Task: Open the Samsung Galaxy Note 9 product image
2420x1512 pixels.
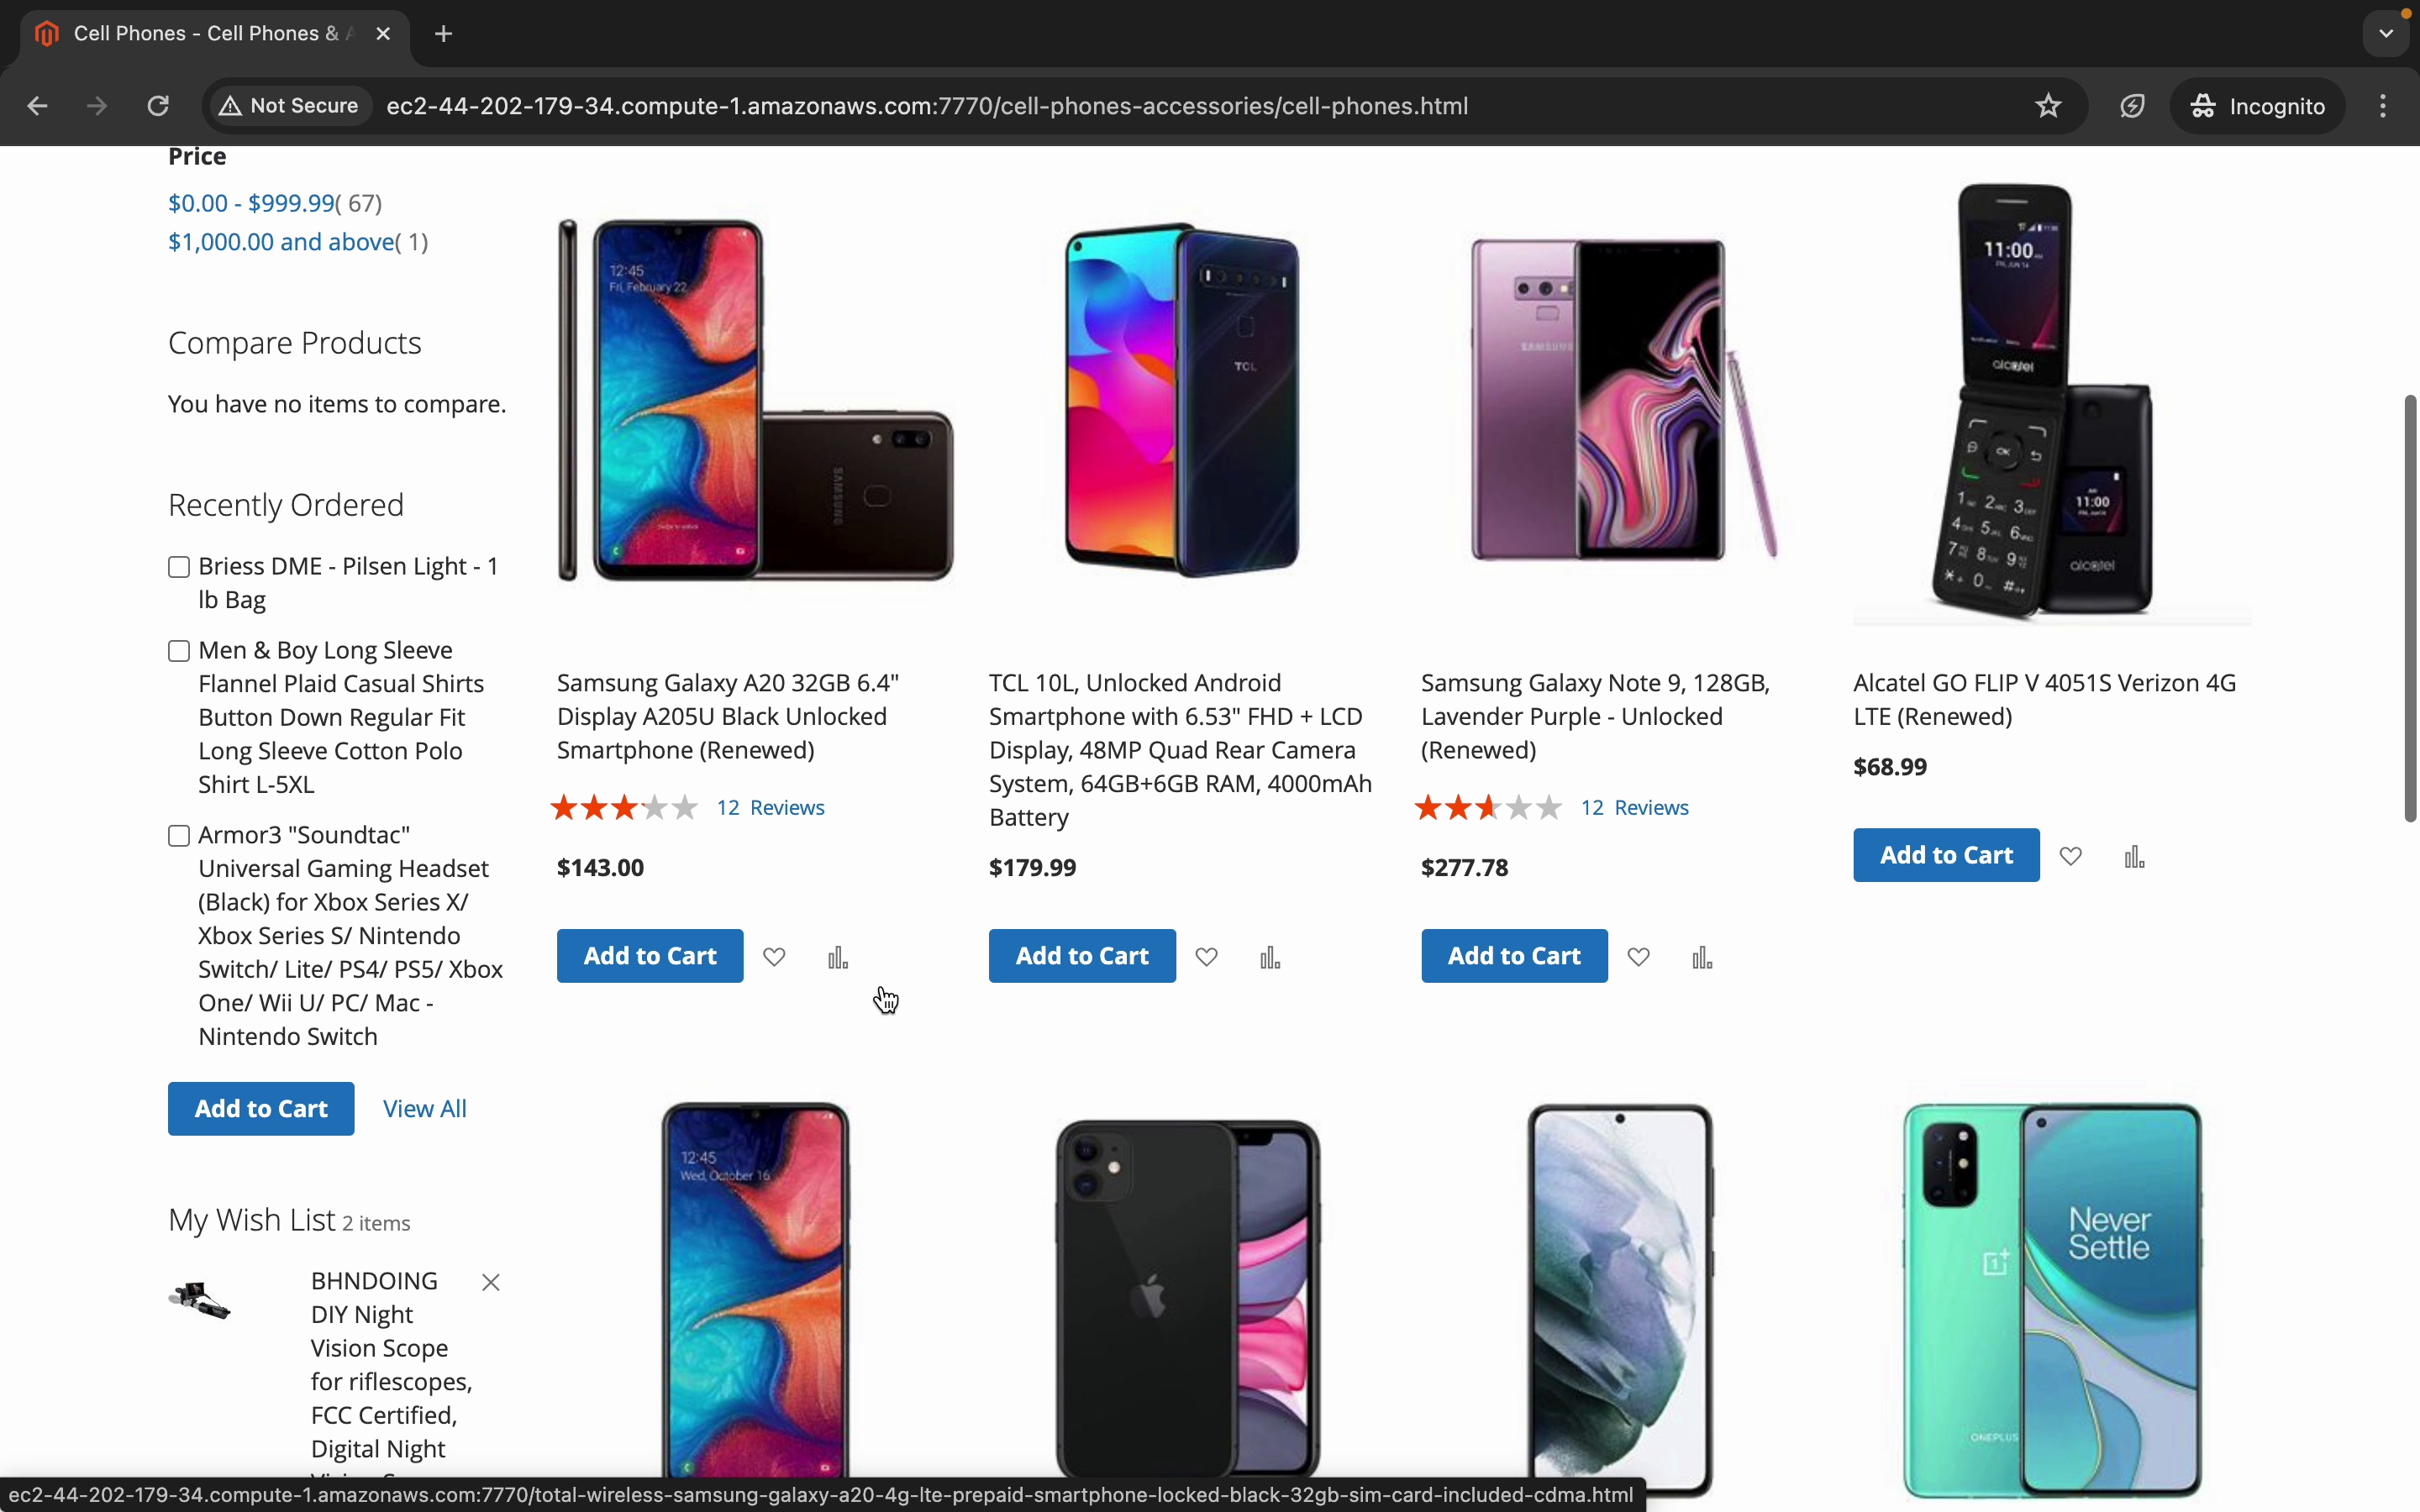Action: click(1620, 400)
